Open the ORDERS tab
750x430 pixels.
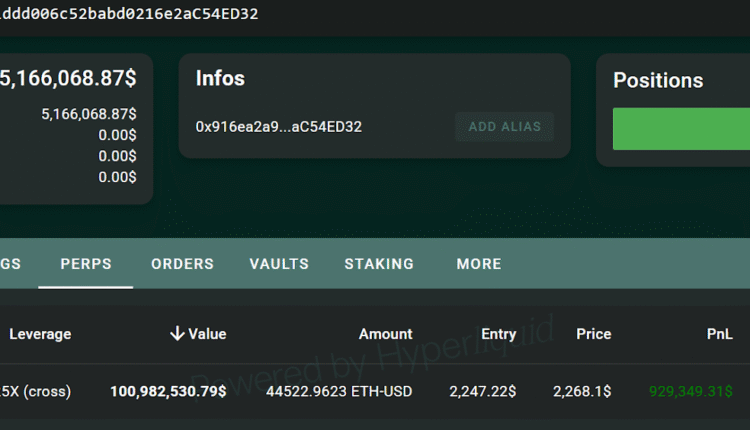click(x=182, y=264)
